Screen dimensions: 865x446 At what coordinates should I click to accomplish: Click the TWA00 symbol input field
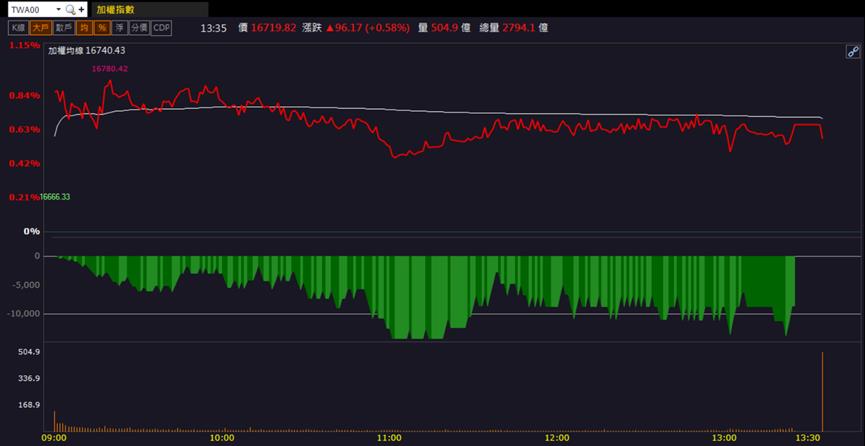pos(31,9)
